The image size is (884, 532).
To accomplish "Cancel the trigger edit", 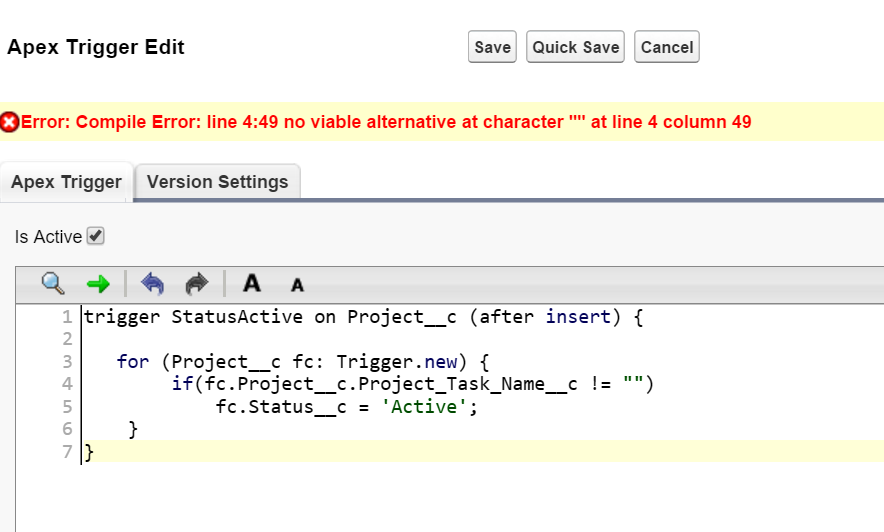I will [667, 47].
